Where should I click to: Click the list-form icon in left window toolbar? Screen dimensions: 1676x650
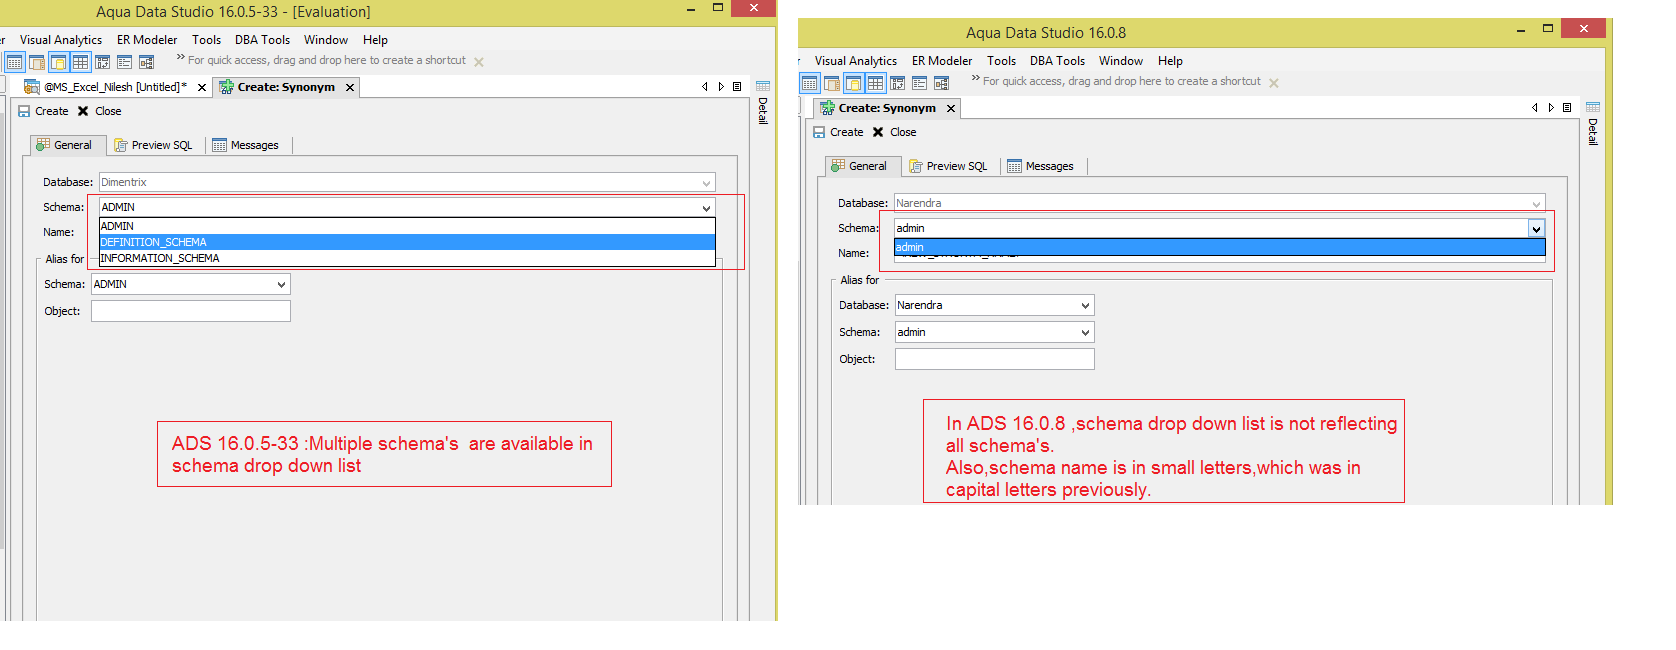(x=124, y=62)
